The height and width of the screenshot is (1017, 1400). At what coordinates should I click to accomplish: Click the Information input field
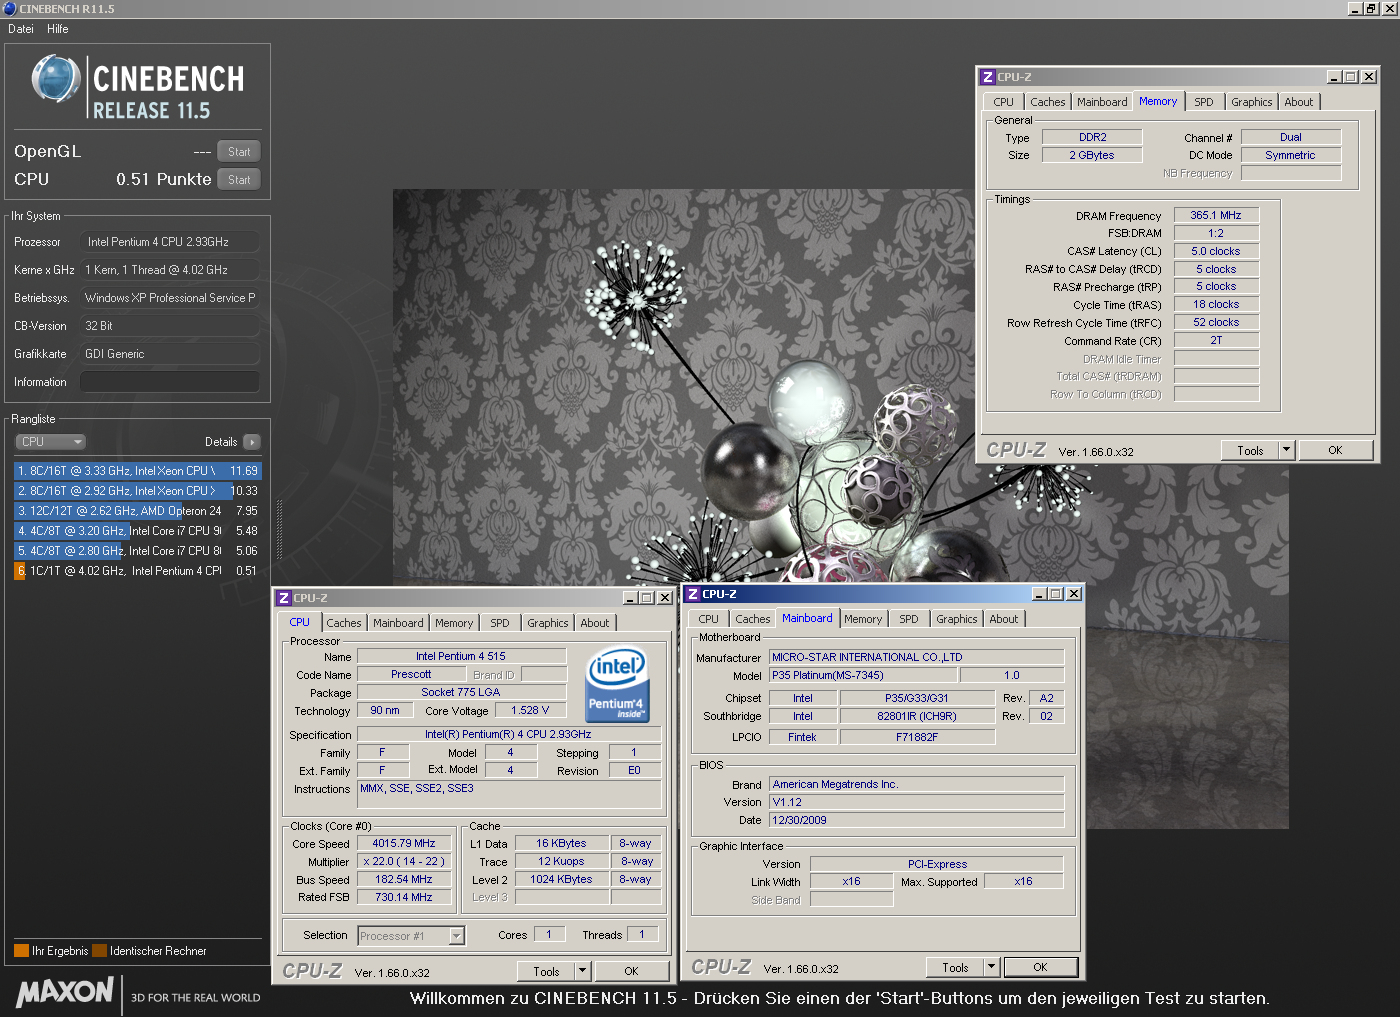click(x=170, y=382)
